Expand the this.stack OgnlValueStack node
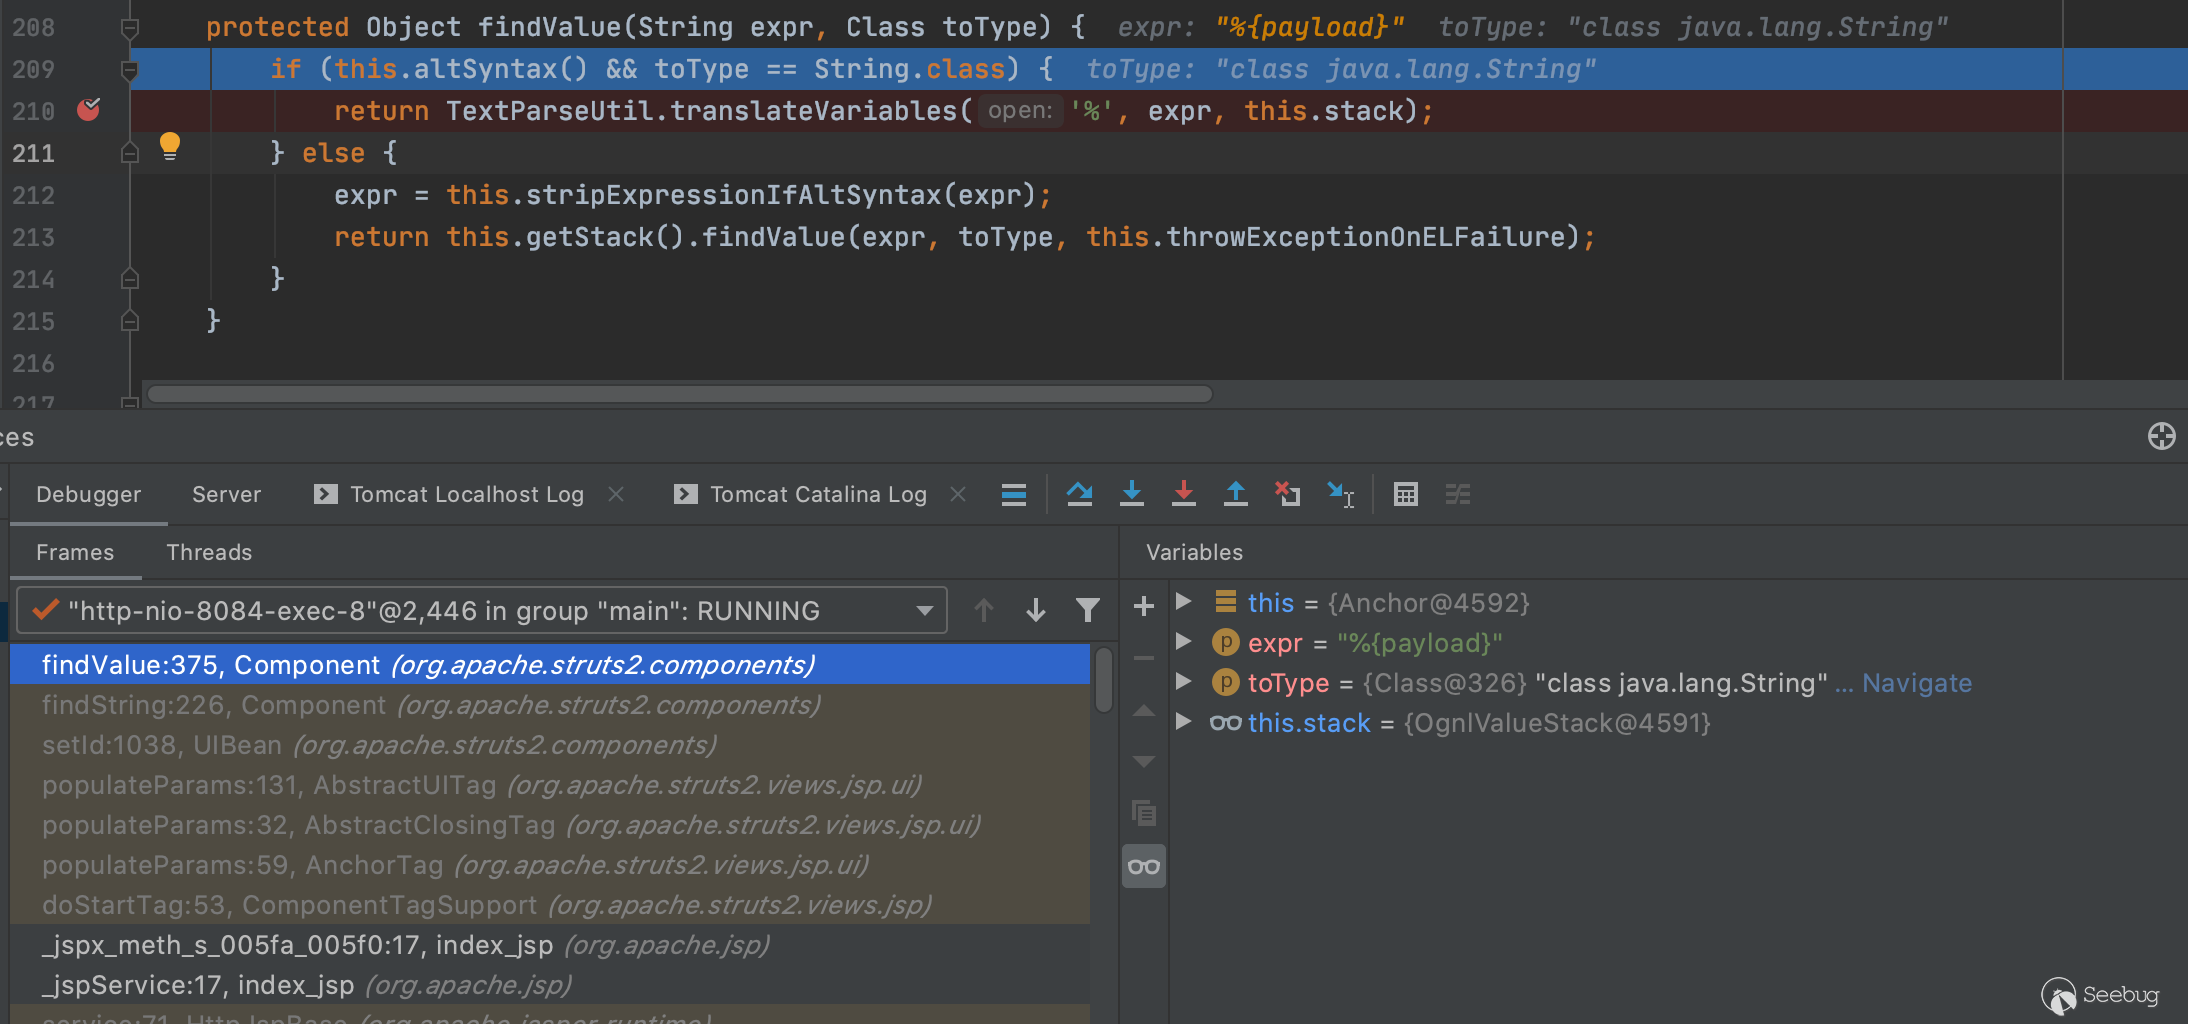2188x1024 pixels. coord(1184,722)
